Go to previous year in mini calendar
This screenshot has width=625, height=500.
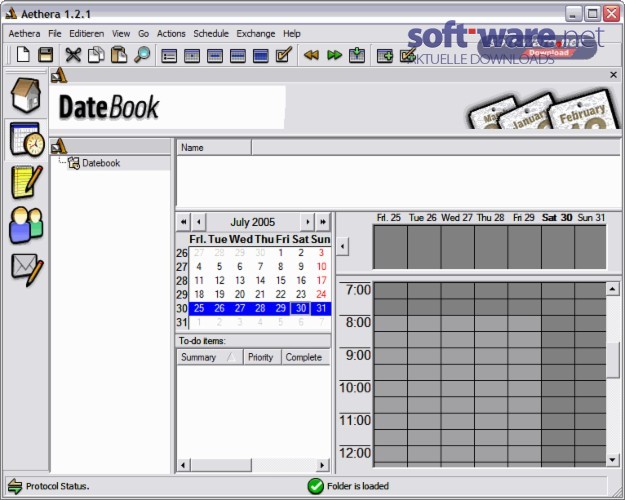[183, 222]
